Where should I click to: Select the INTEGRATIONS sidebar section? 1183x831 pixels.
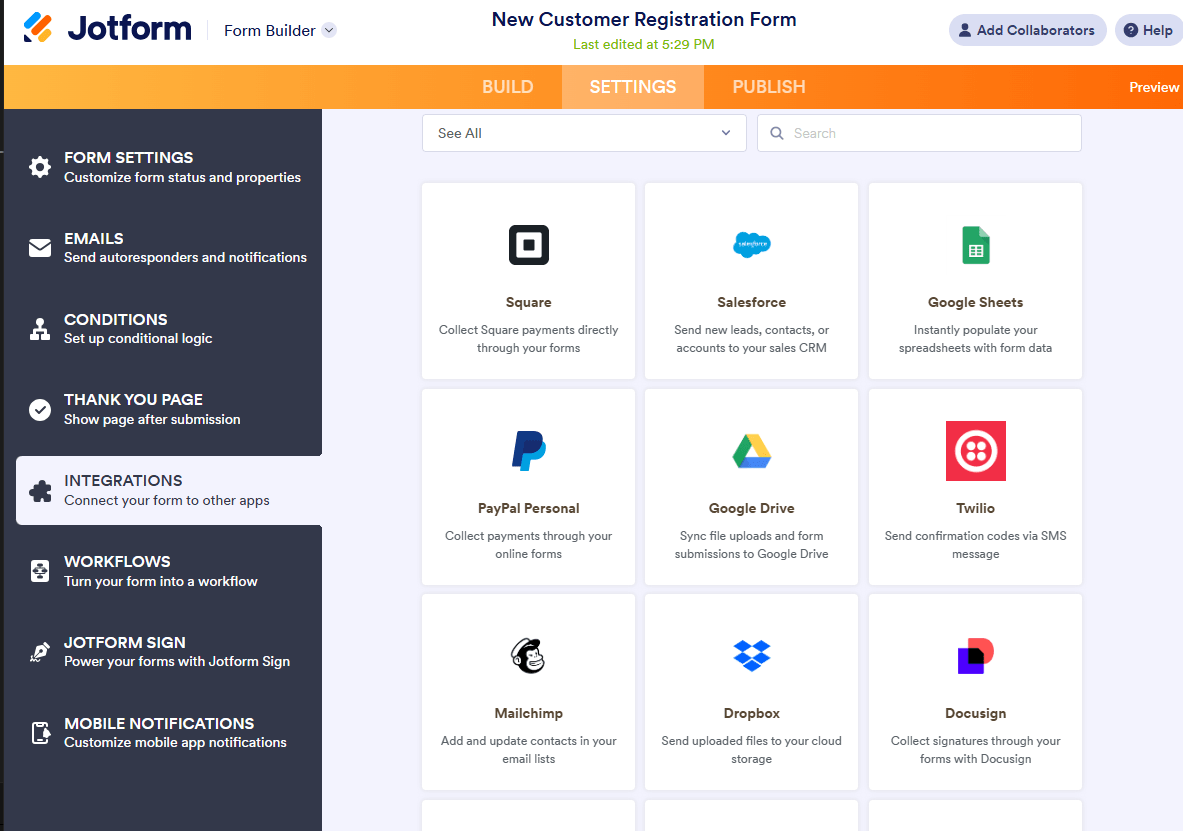pyautogui.click(x=169, y=491)
